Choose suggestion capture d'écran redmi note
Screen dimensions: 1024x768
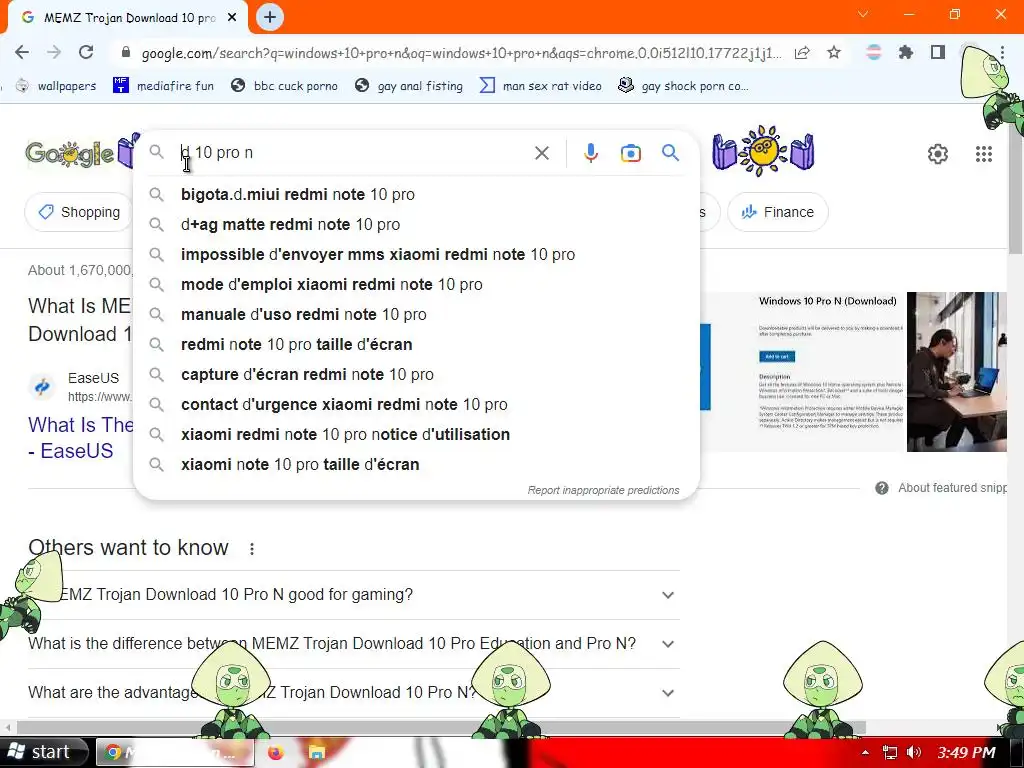point(416,375)
